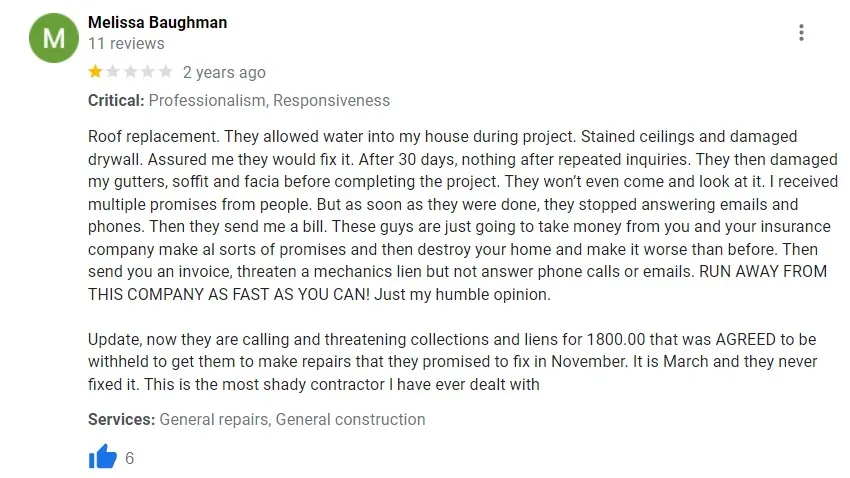This screenshot has height=478, width=850.
Task: Select the fourth gray rating star
Action: point(148,72)
